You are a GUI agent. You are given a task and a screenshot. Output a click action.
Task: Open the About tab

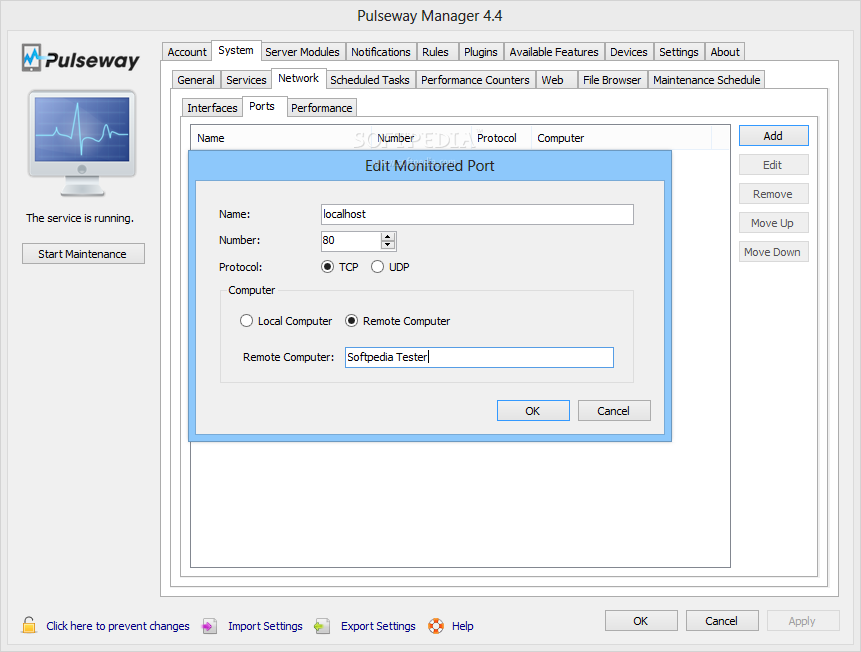pyautogui.click(x=725, y=52)
